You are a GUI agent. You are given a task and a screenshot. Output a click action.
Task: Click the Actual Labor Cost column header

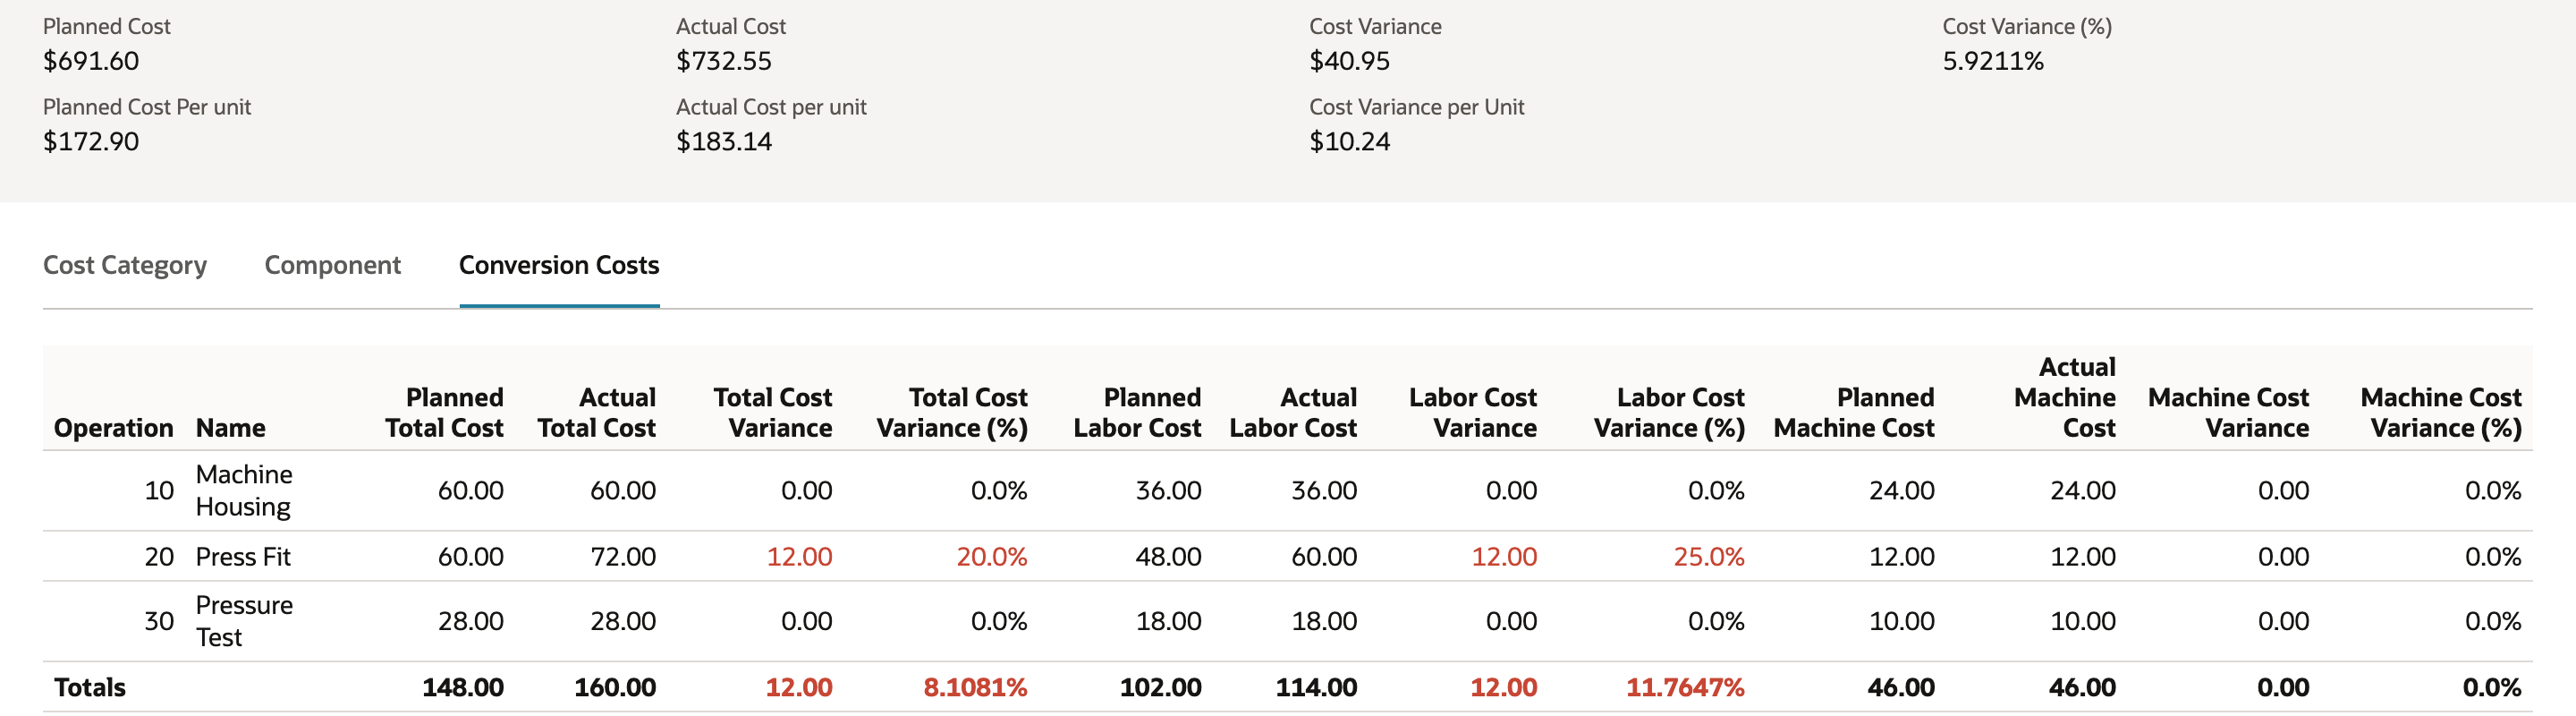(1293, 412)
